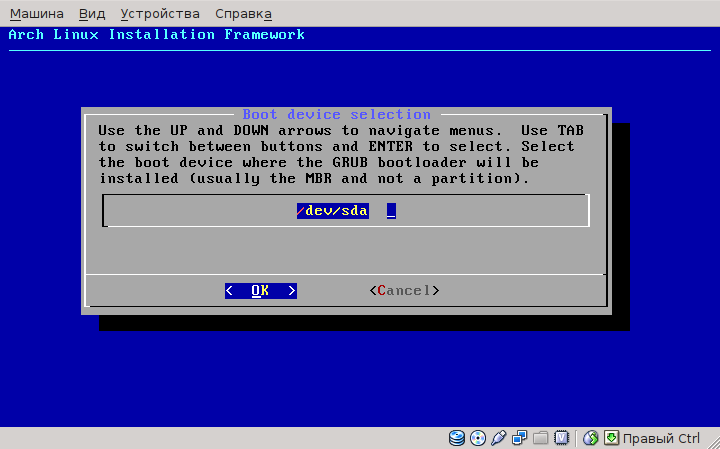Click the network adapters status icon
Screen dimensions: 720x449
pos(519,438)
